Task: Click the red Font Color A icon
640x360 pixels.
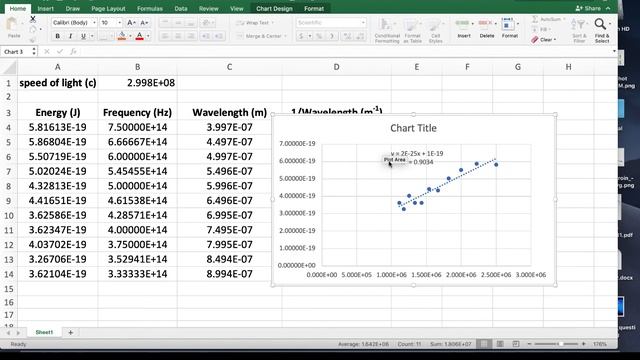Action: 140,36
